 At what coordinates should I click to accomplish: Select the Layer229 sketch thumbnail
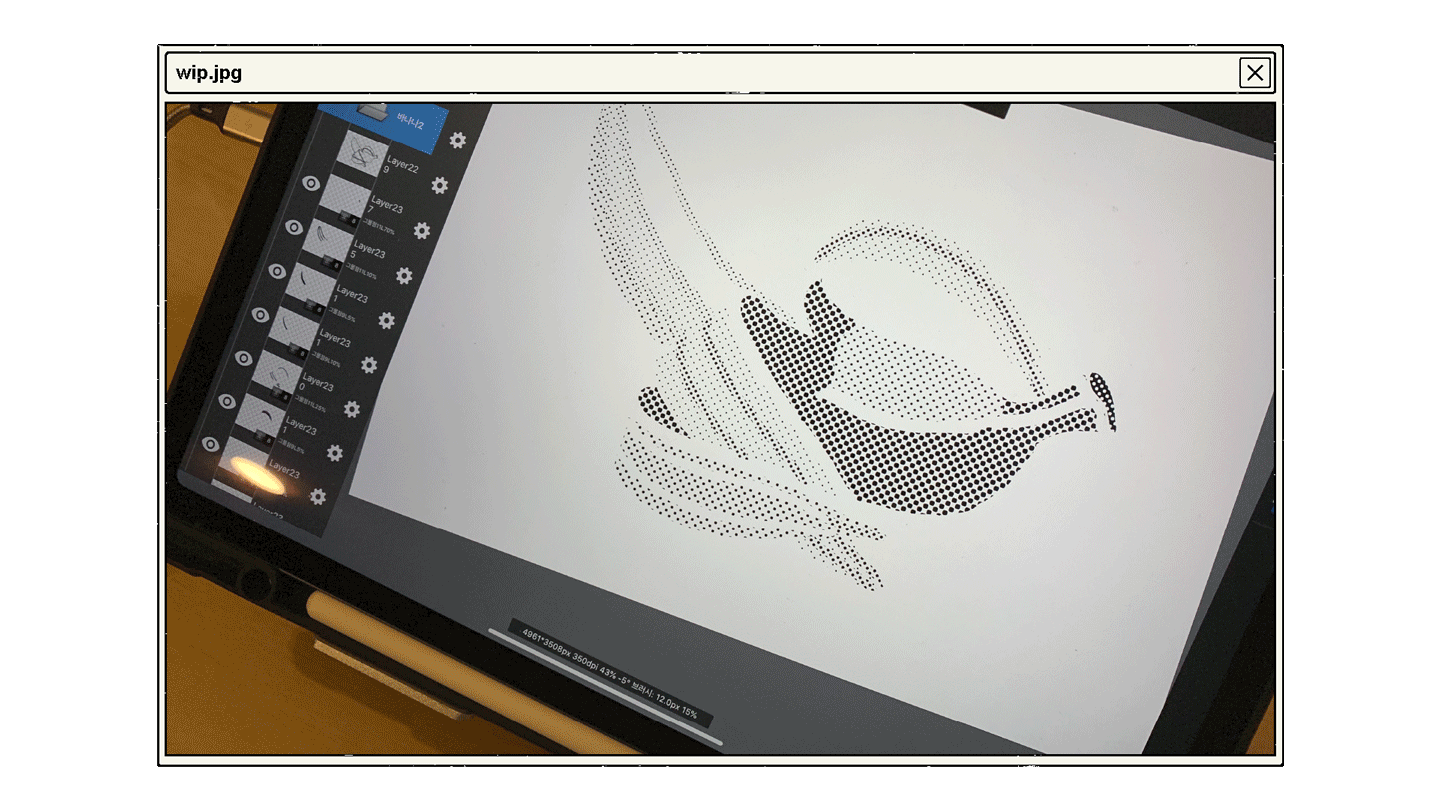pos(362,153)
